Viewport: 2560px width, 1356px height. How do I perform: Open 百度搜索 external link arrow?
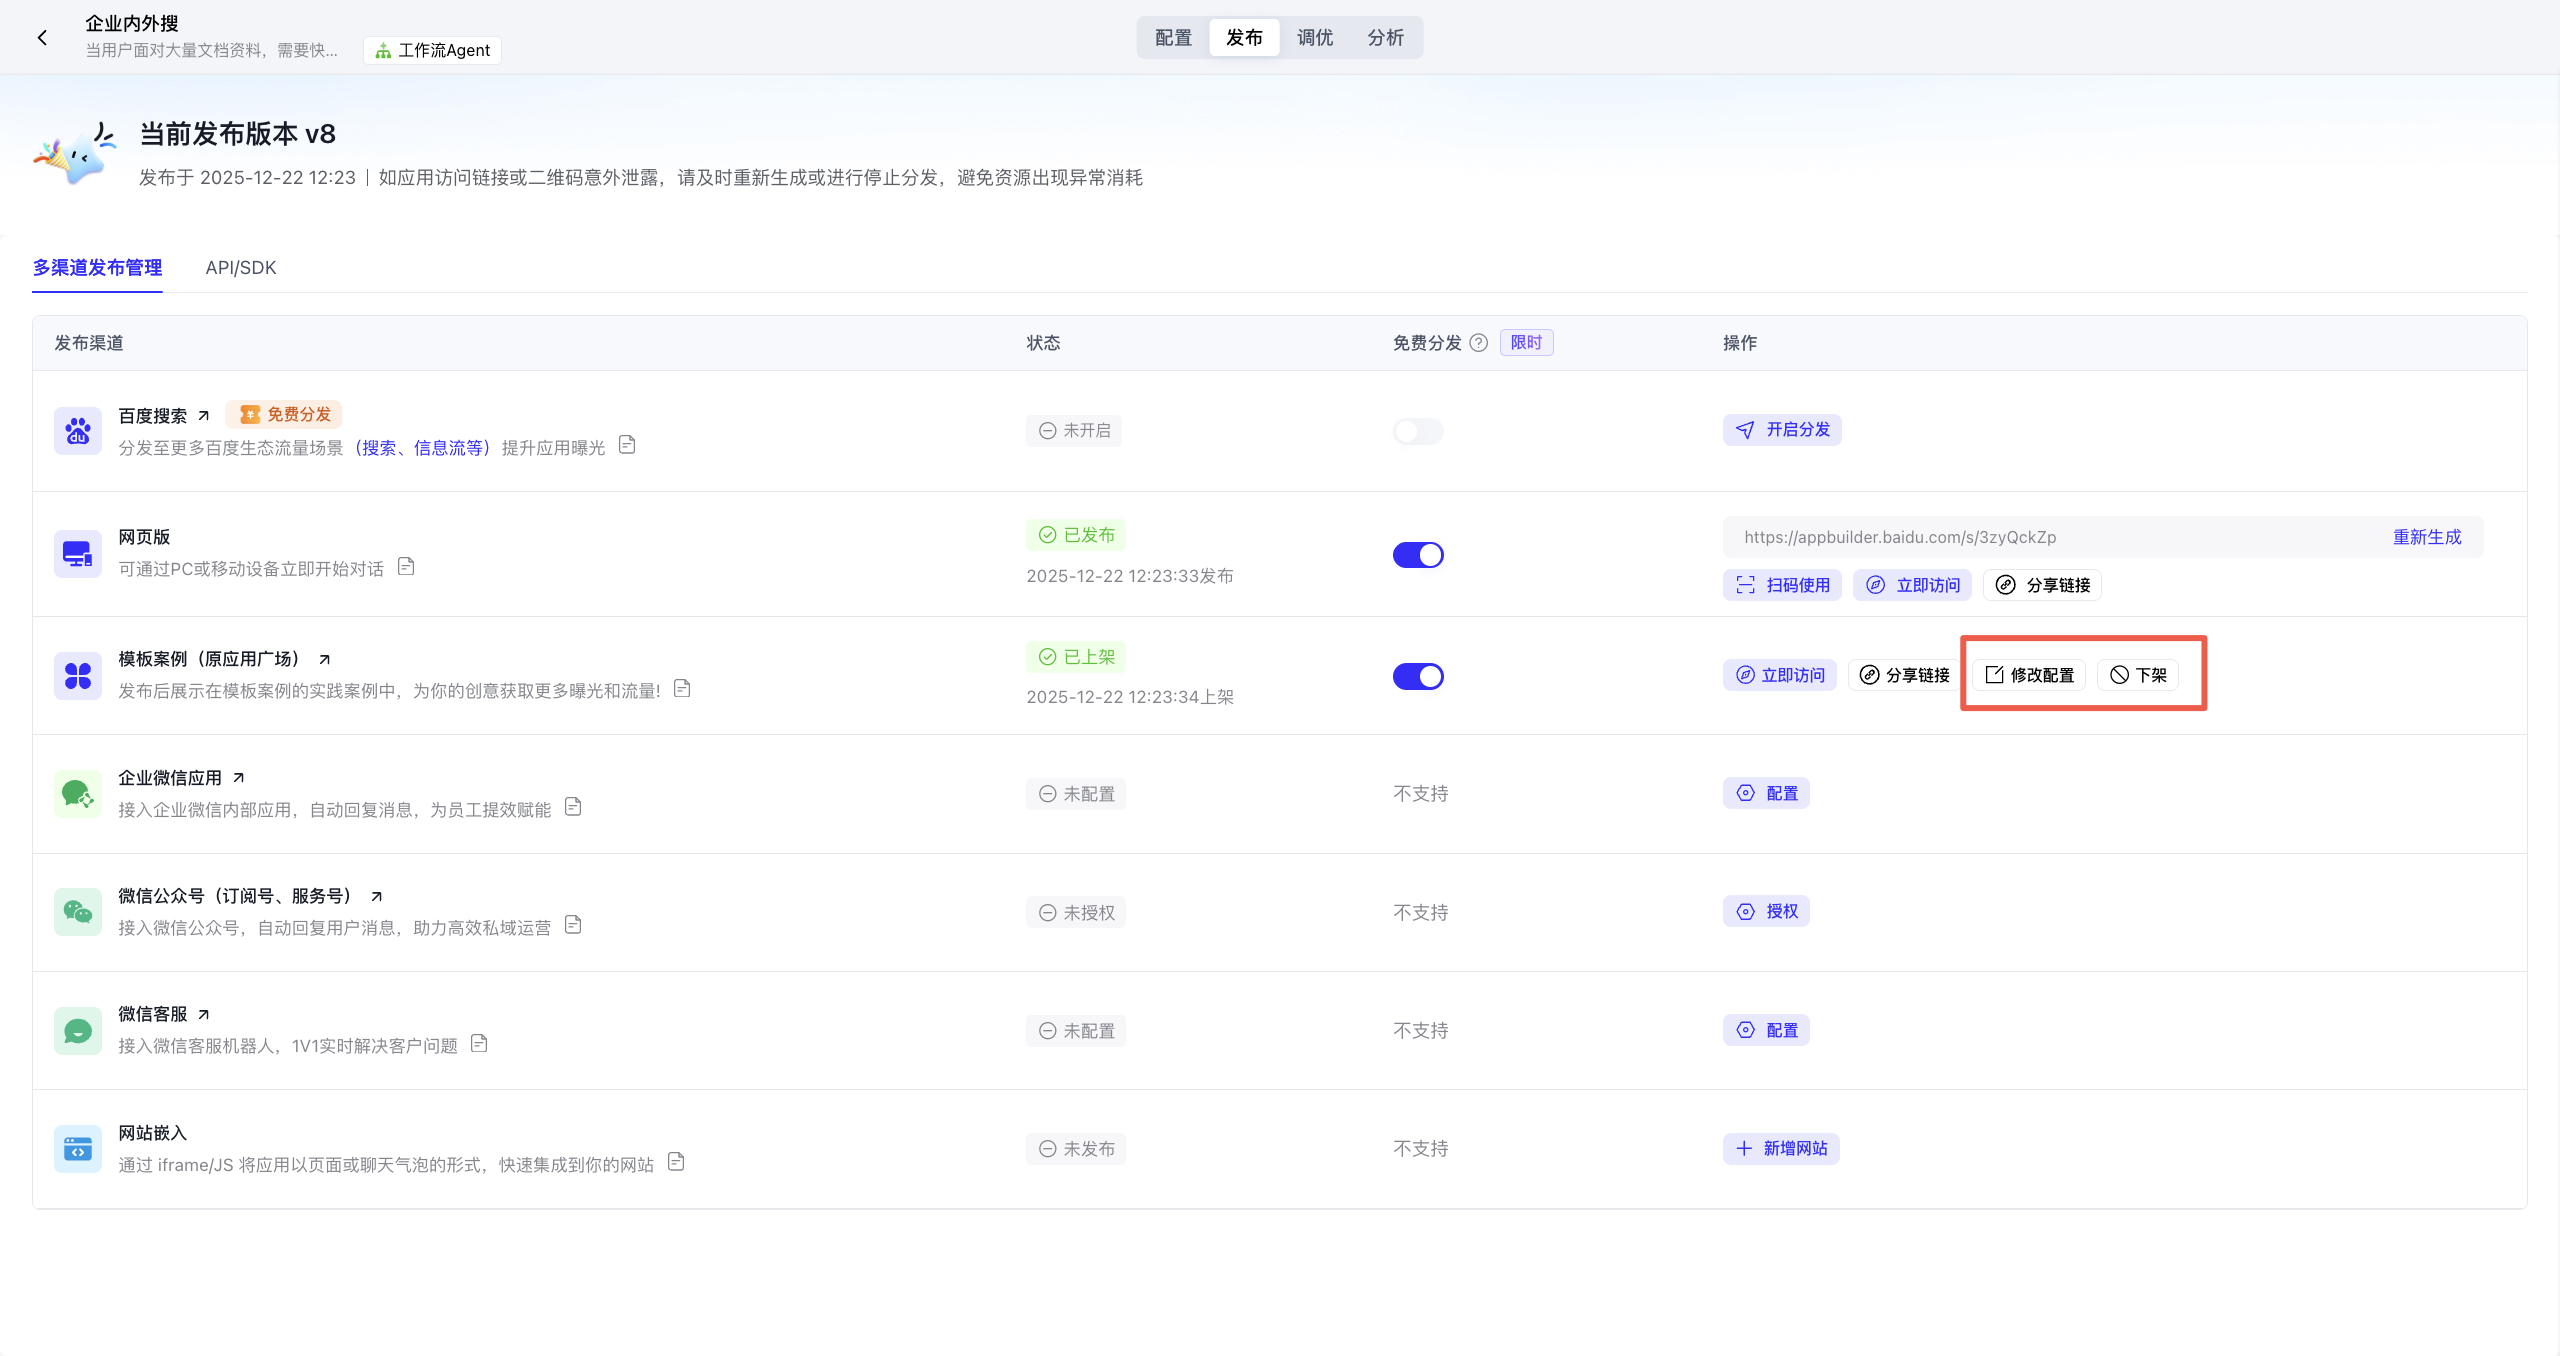(204, 416)
